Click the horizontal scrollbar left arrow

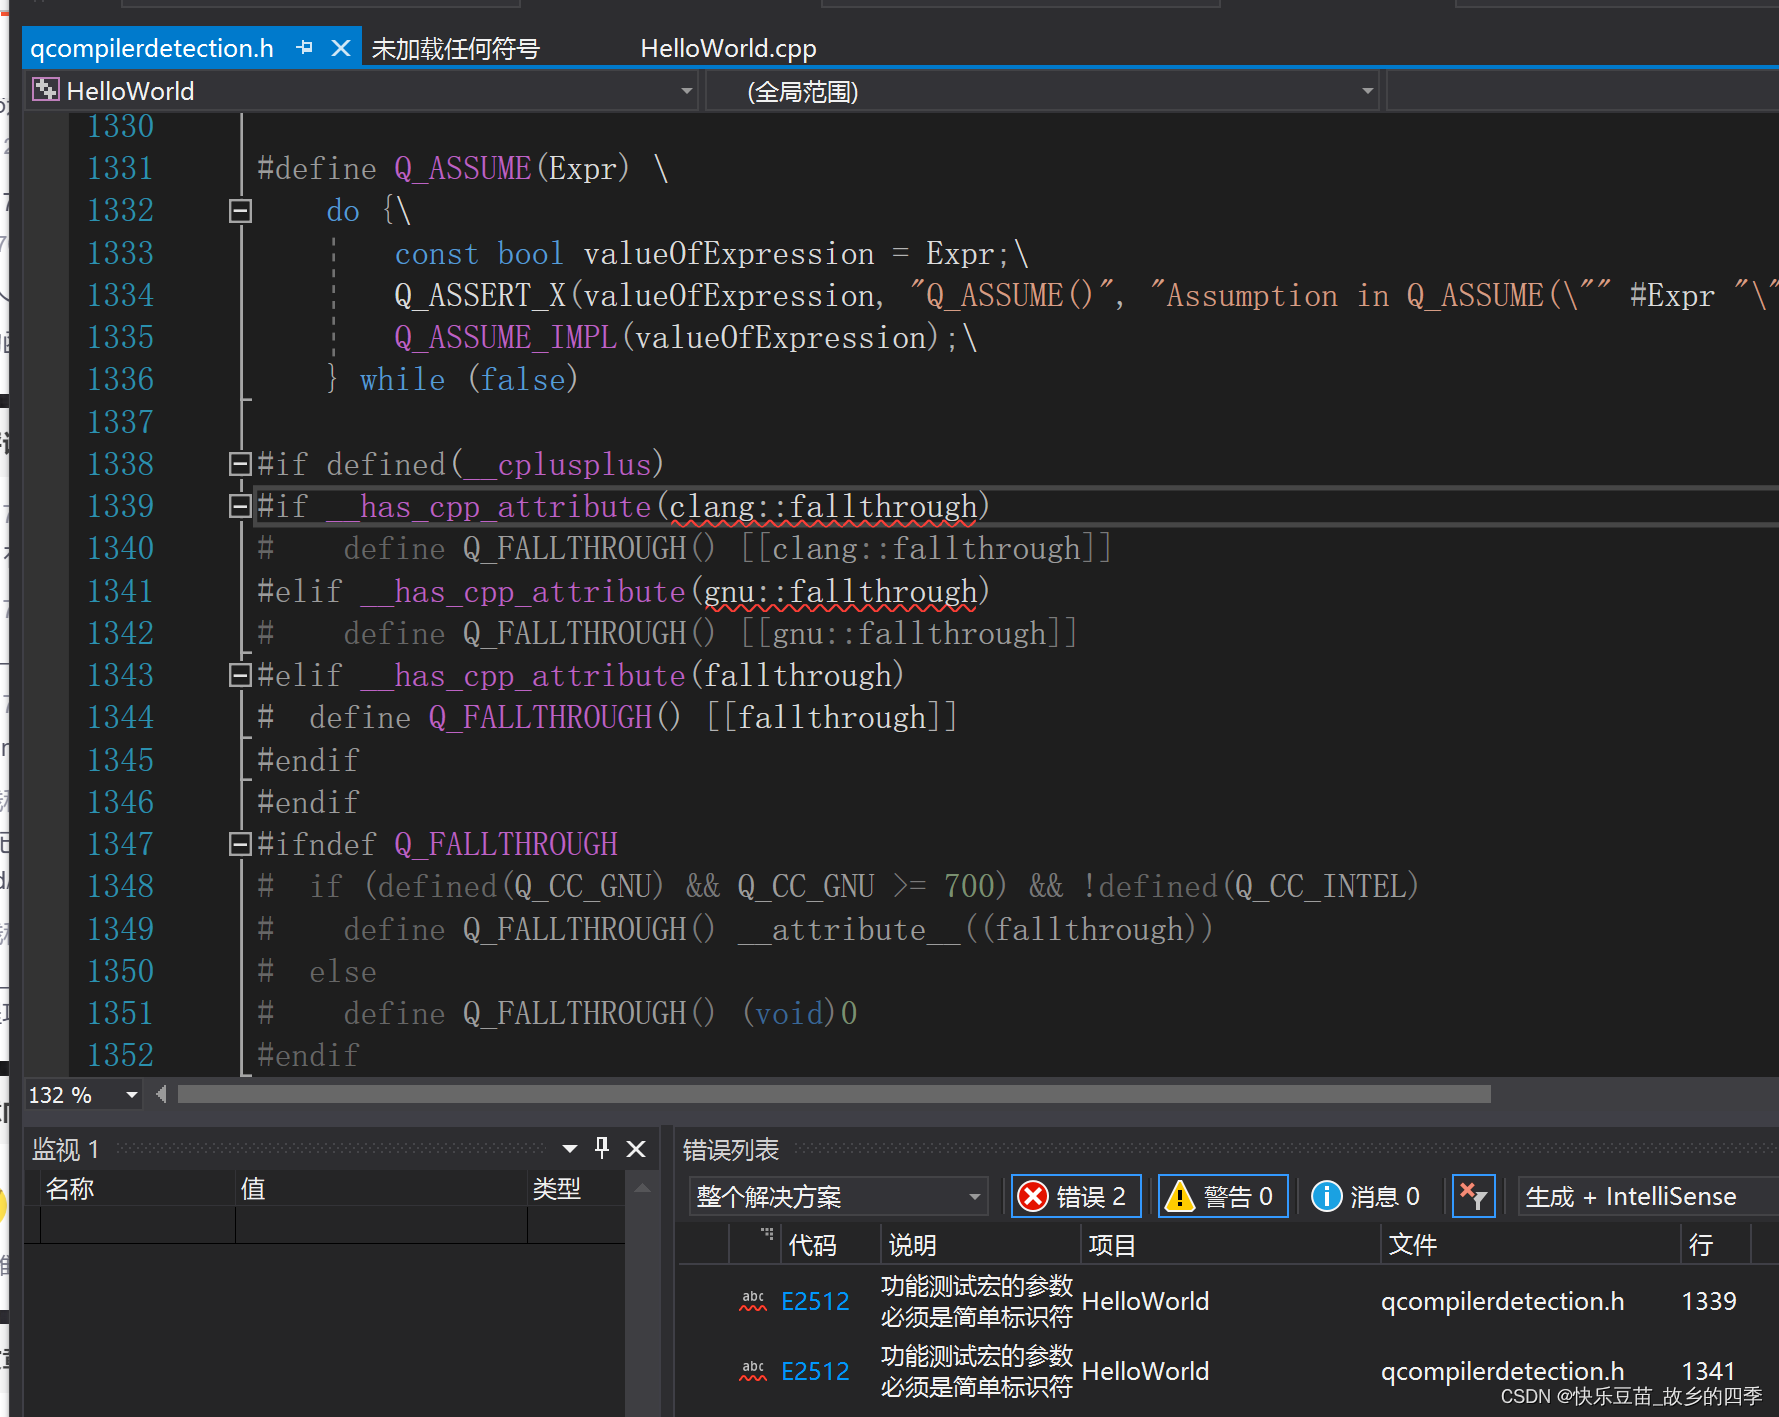[x=161, y=1095]
